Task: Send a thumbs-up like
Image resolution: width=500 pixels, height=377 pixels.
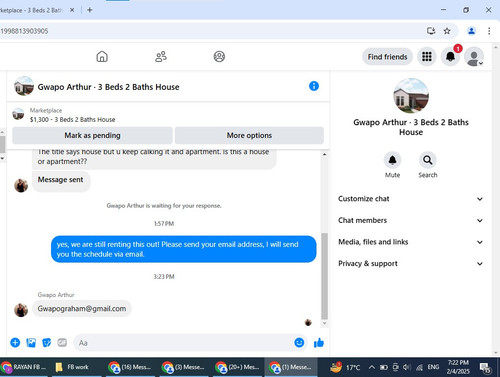Action: pyautogui.click(x=319, y=343)
